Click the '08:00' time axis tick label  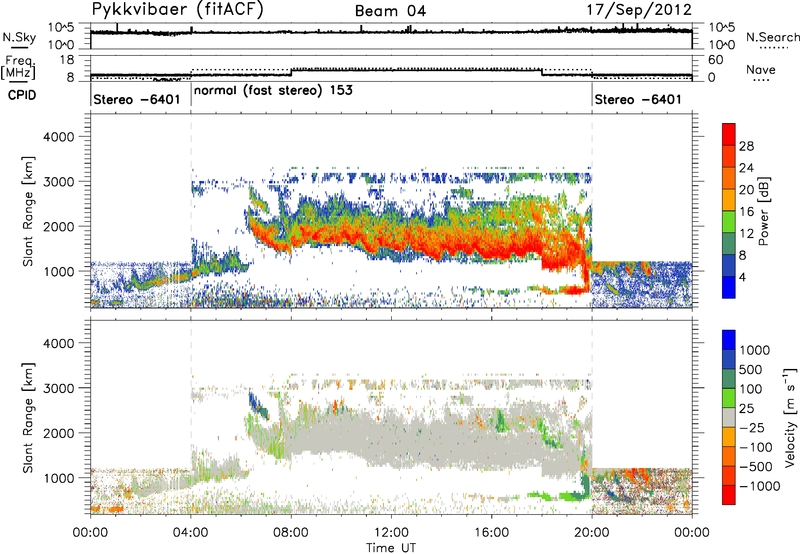(x=291, y=533)
